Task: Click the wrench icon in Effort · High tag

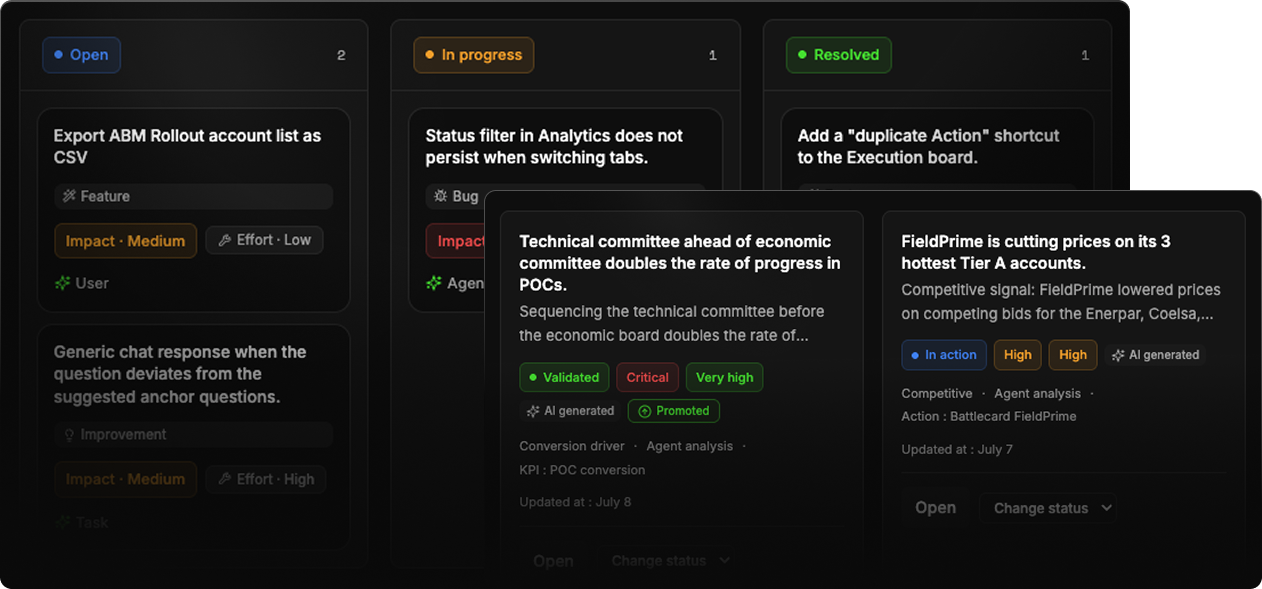Action: click(225, 479)
